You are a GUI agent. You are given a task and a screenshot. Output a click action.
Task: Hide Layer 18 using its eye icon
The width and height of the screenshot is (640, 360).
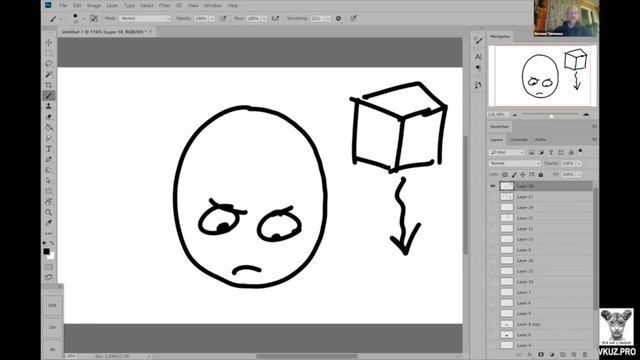[x=493, y=186]
